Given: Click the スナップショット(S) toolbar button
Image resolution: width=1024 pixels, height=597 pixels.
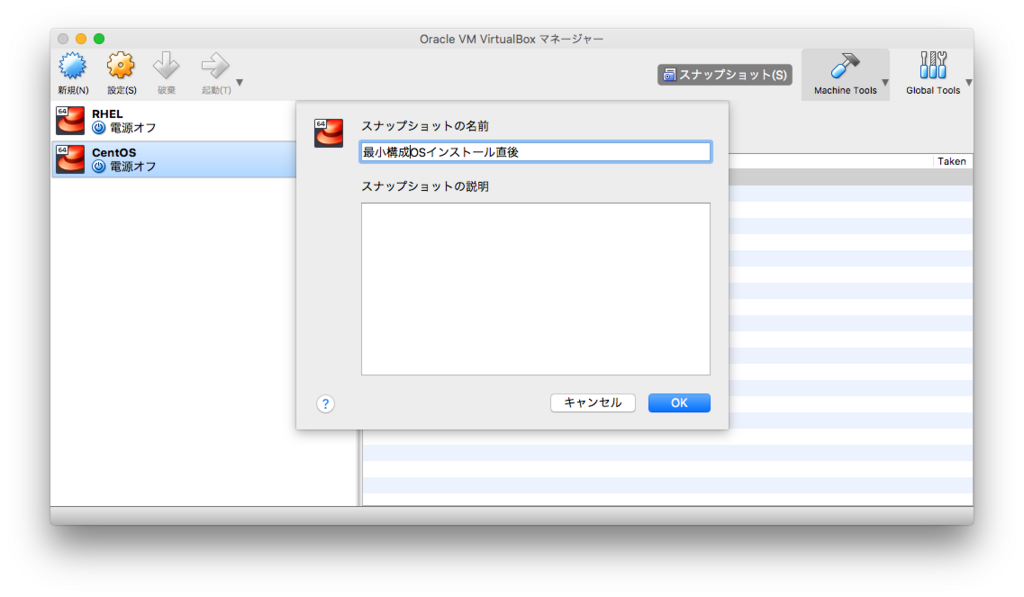Looking at the screenshot, I should (725, 74).
